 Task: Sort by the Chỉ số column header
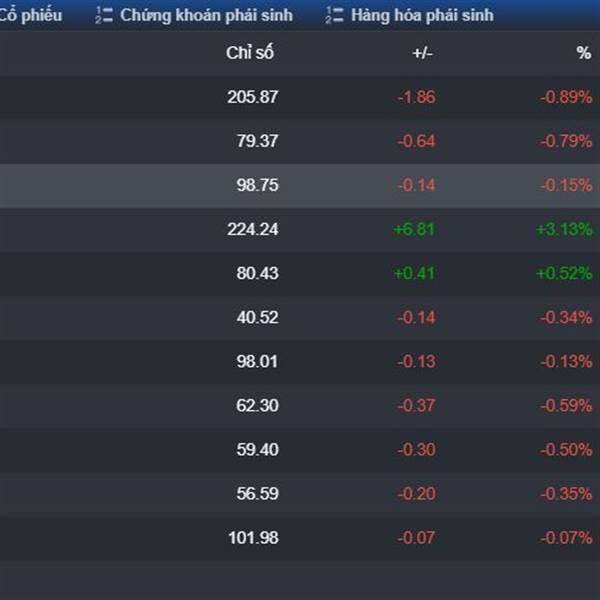(250, 53)
